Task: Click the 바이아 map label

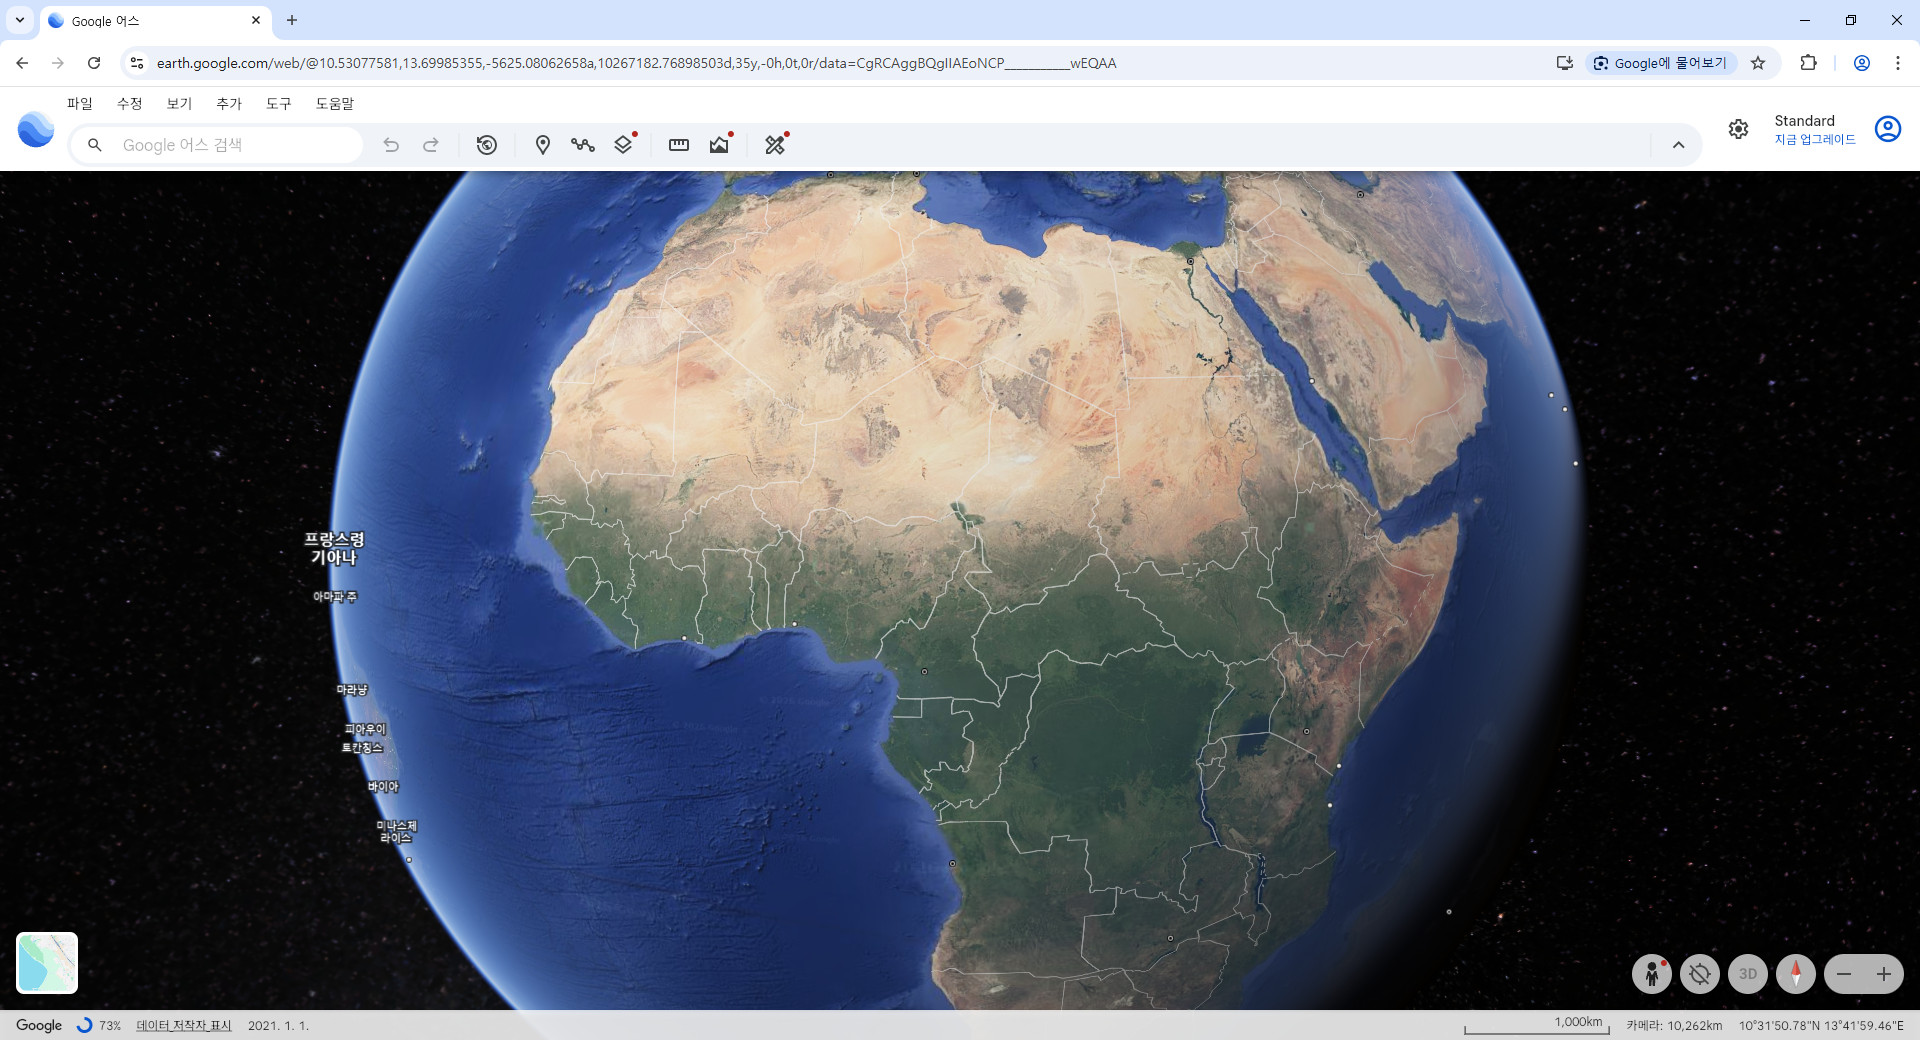Action: click(x=383, y=787)
